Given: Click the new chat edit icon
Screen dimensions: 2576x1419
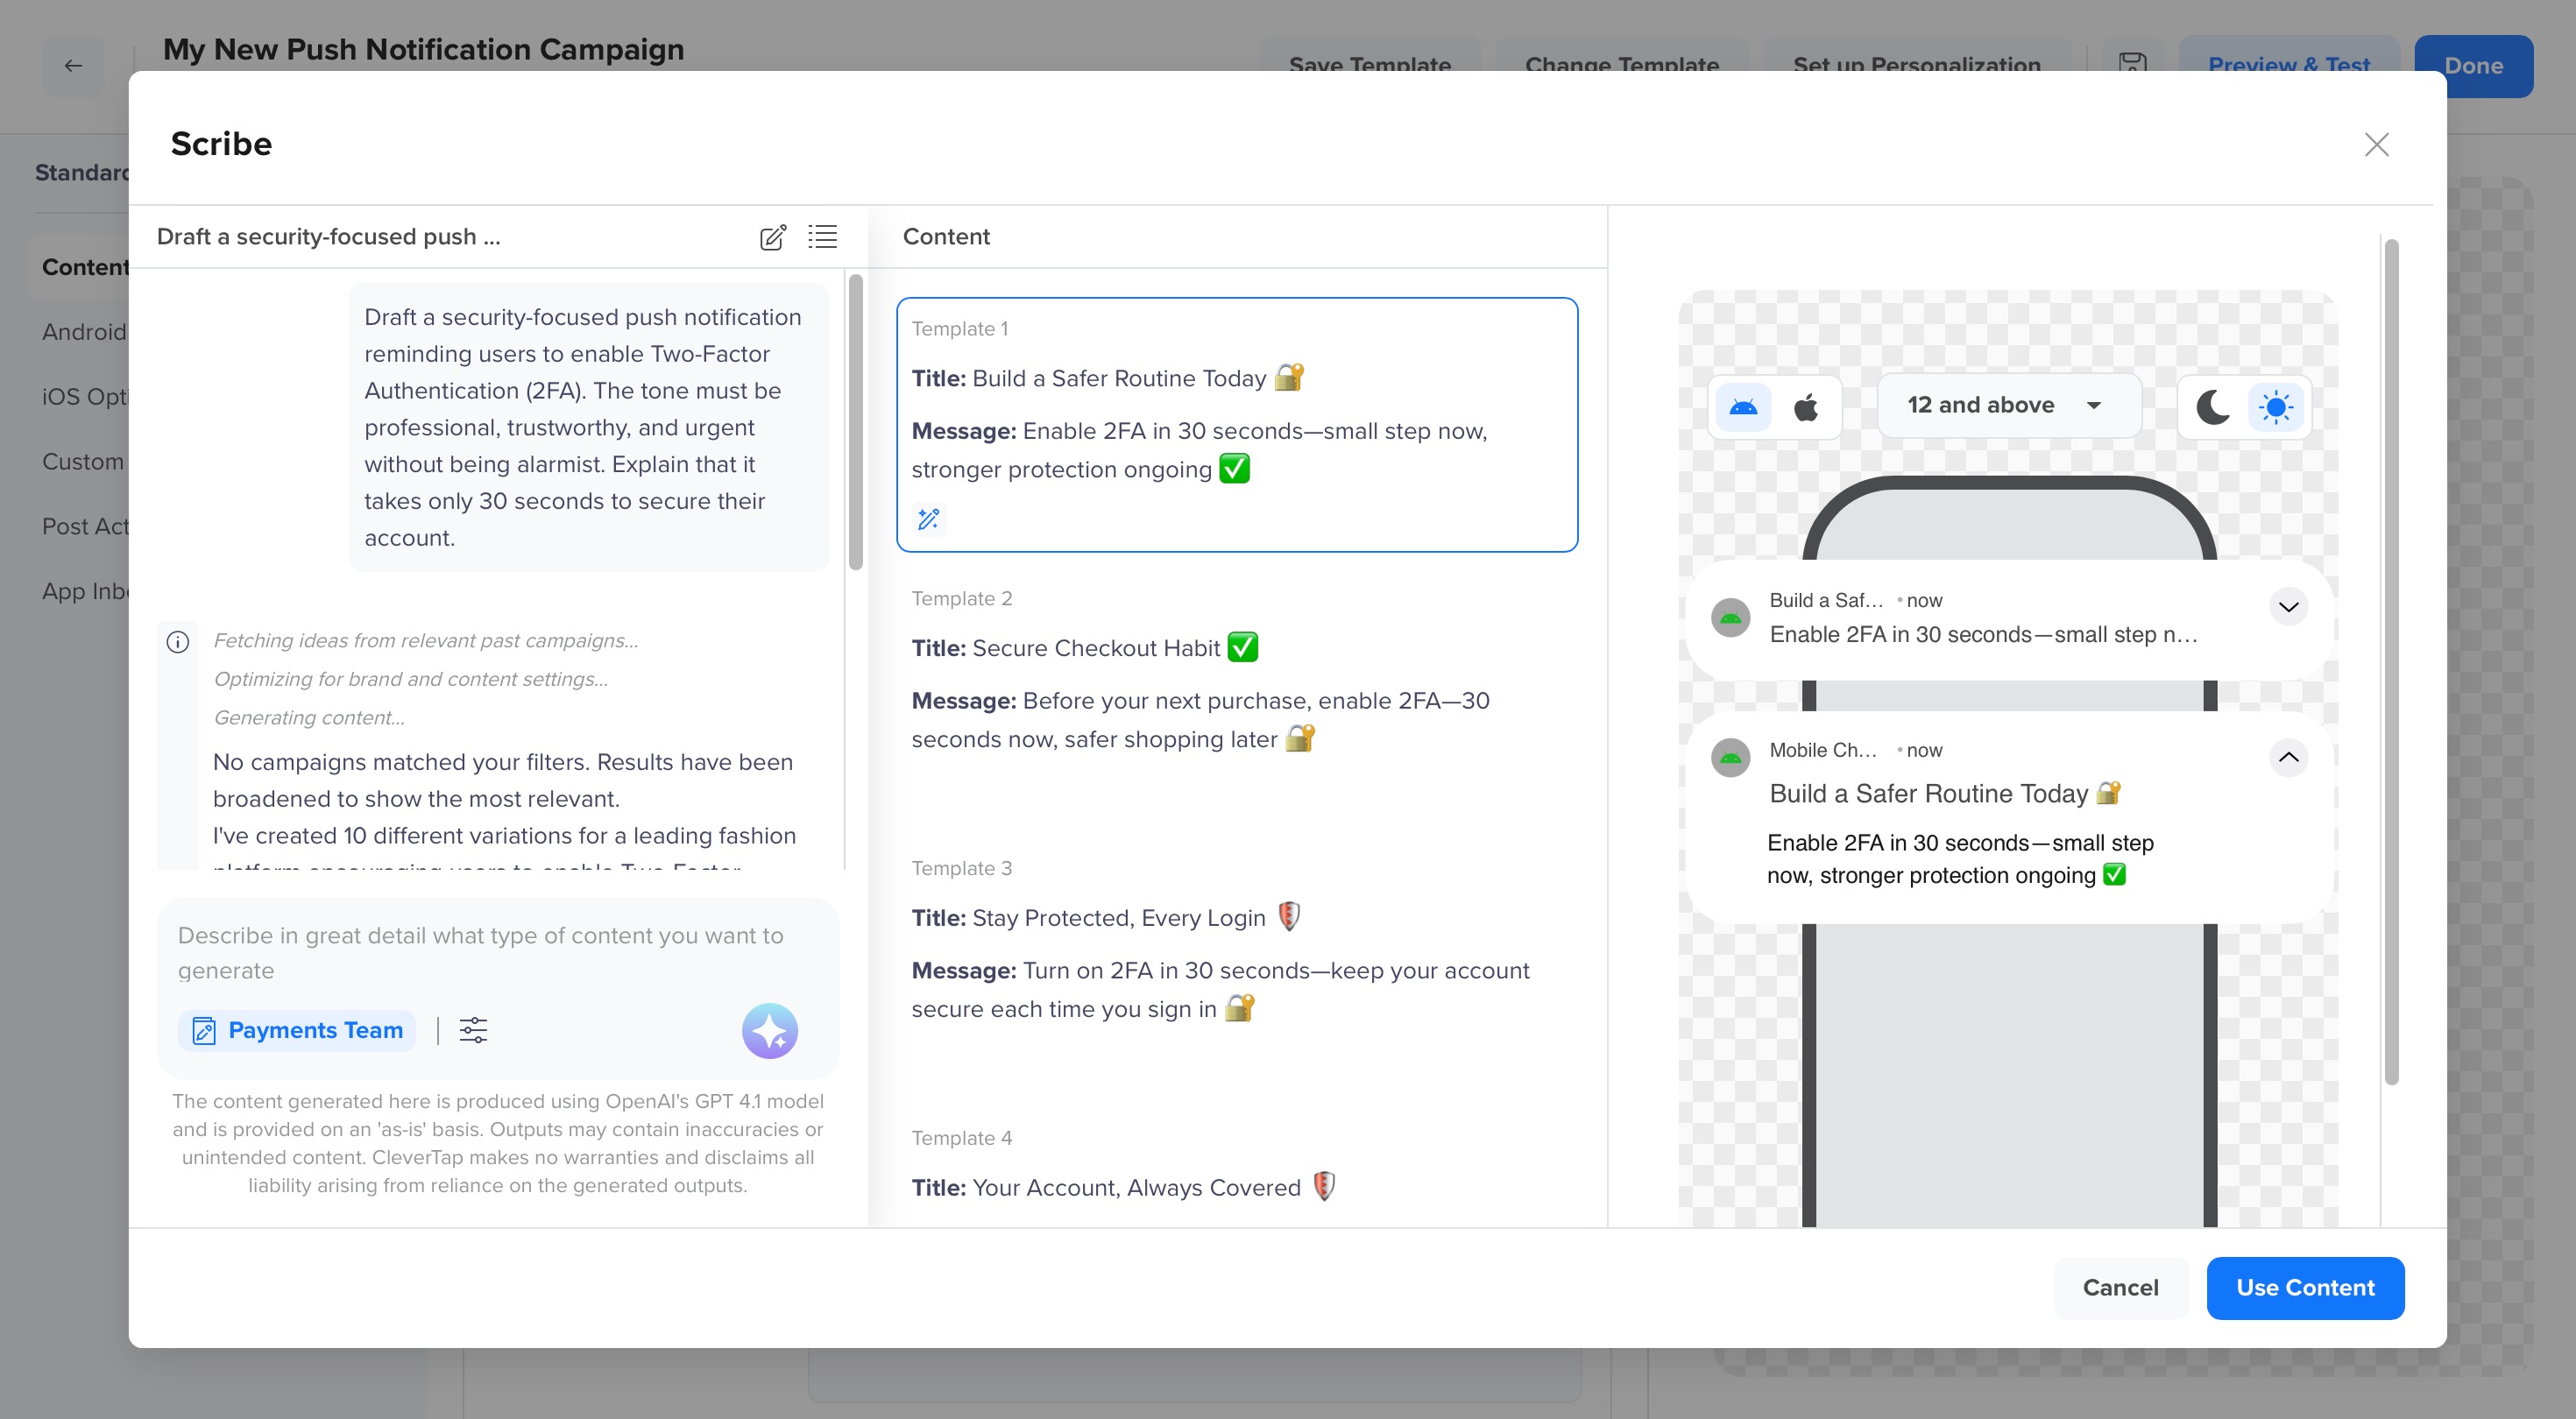Looking at the screenshot, I should [x=772, y=237].
